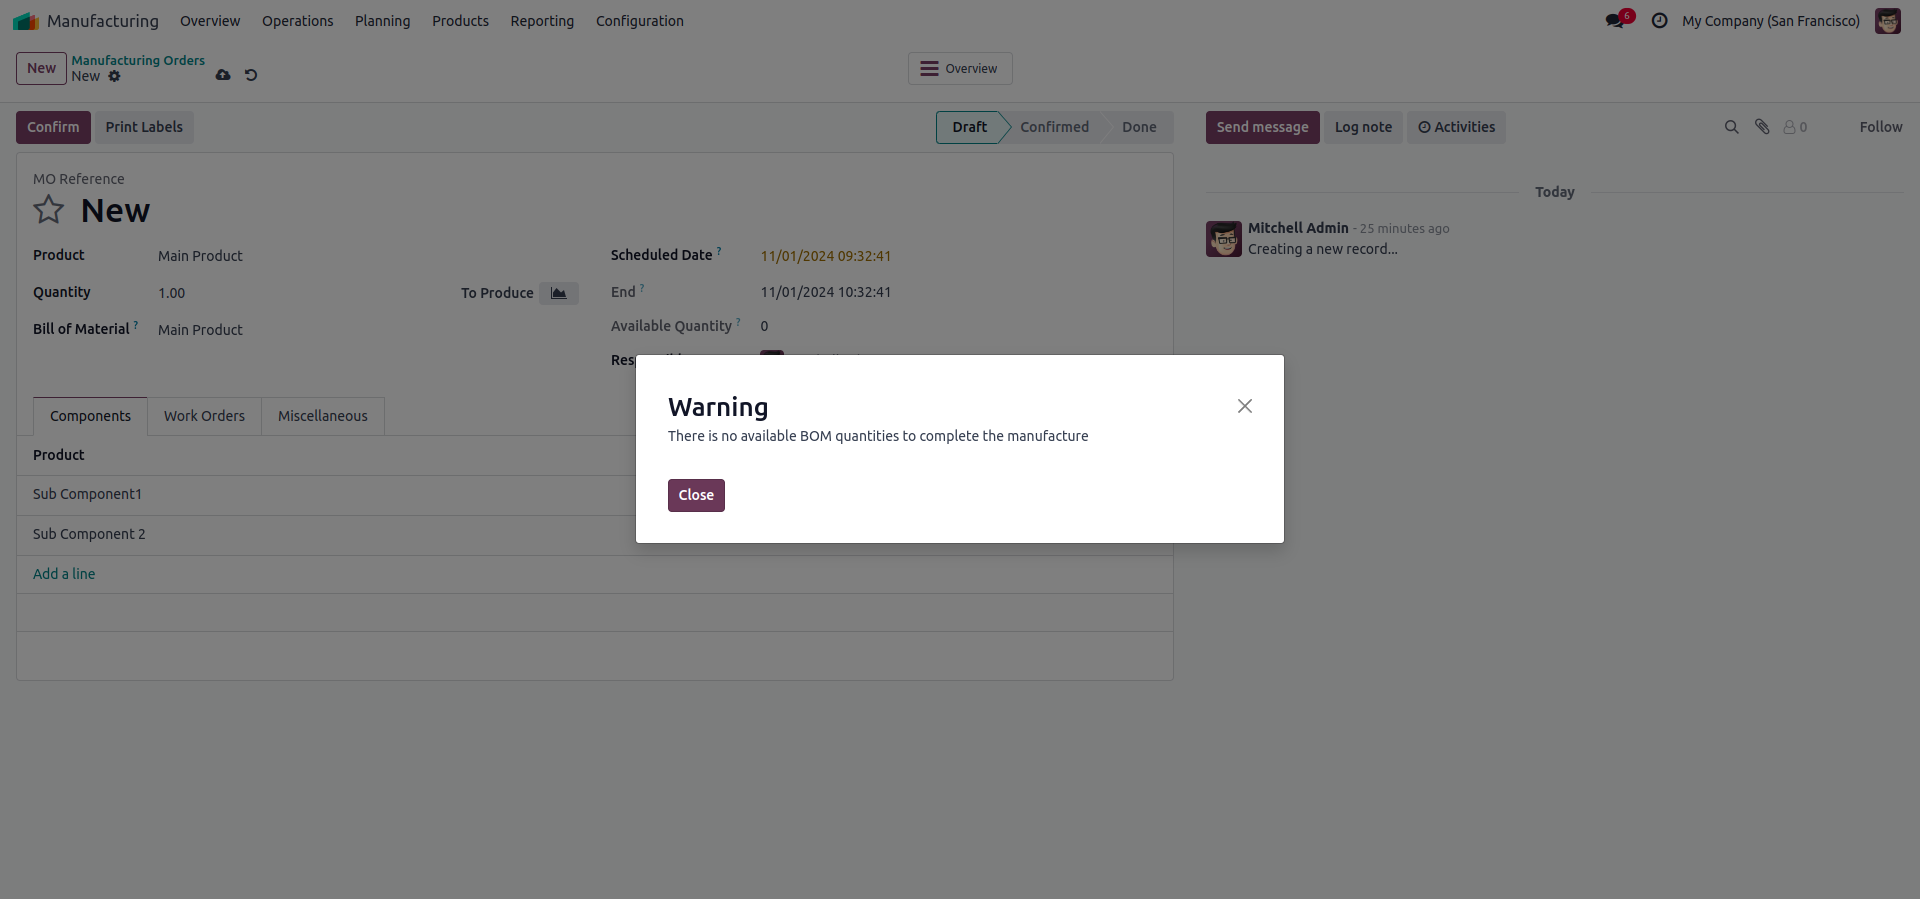Screen dimensions: 1920x899
Task: Open the gear actions menu
Action: 115,76
